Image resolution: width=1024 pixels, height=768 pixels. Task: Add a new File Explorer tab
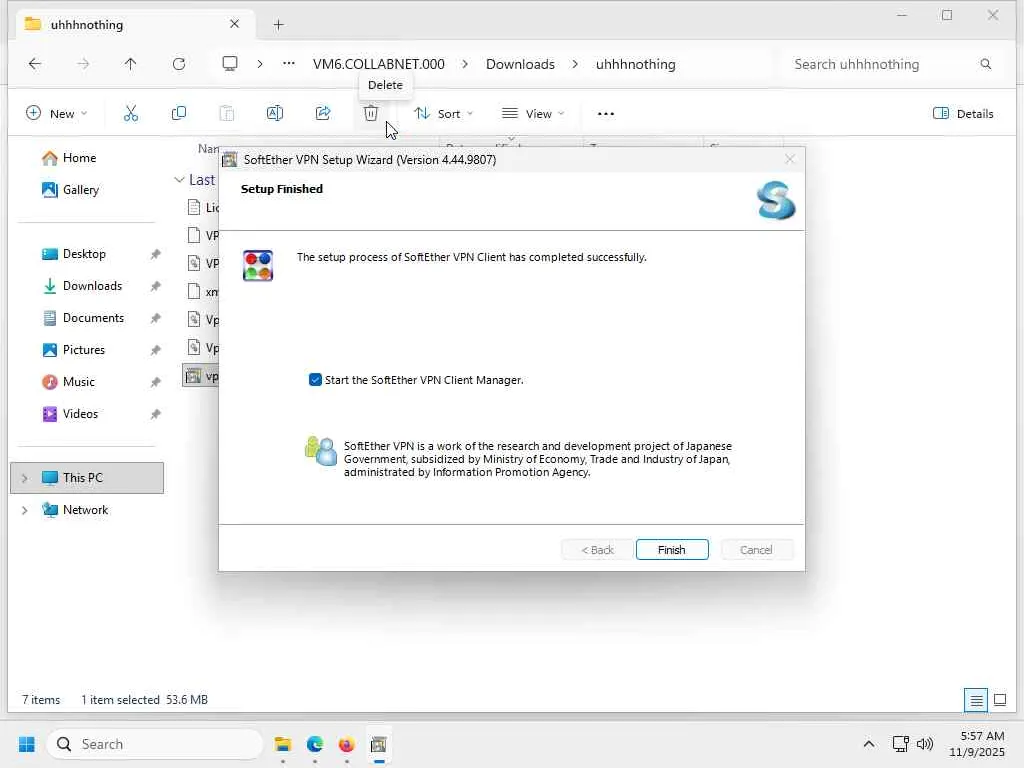tap(278, 25)
